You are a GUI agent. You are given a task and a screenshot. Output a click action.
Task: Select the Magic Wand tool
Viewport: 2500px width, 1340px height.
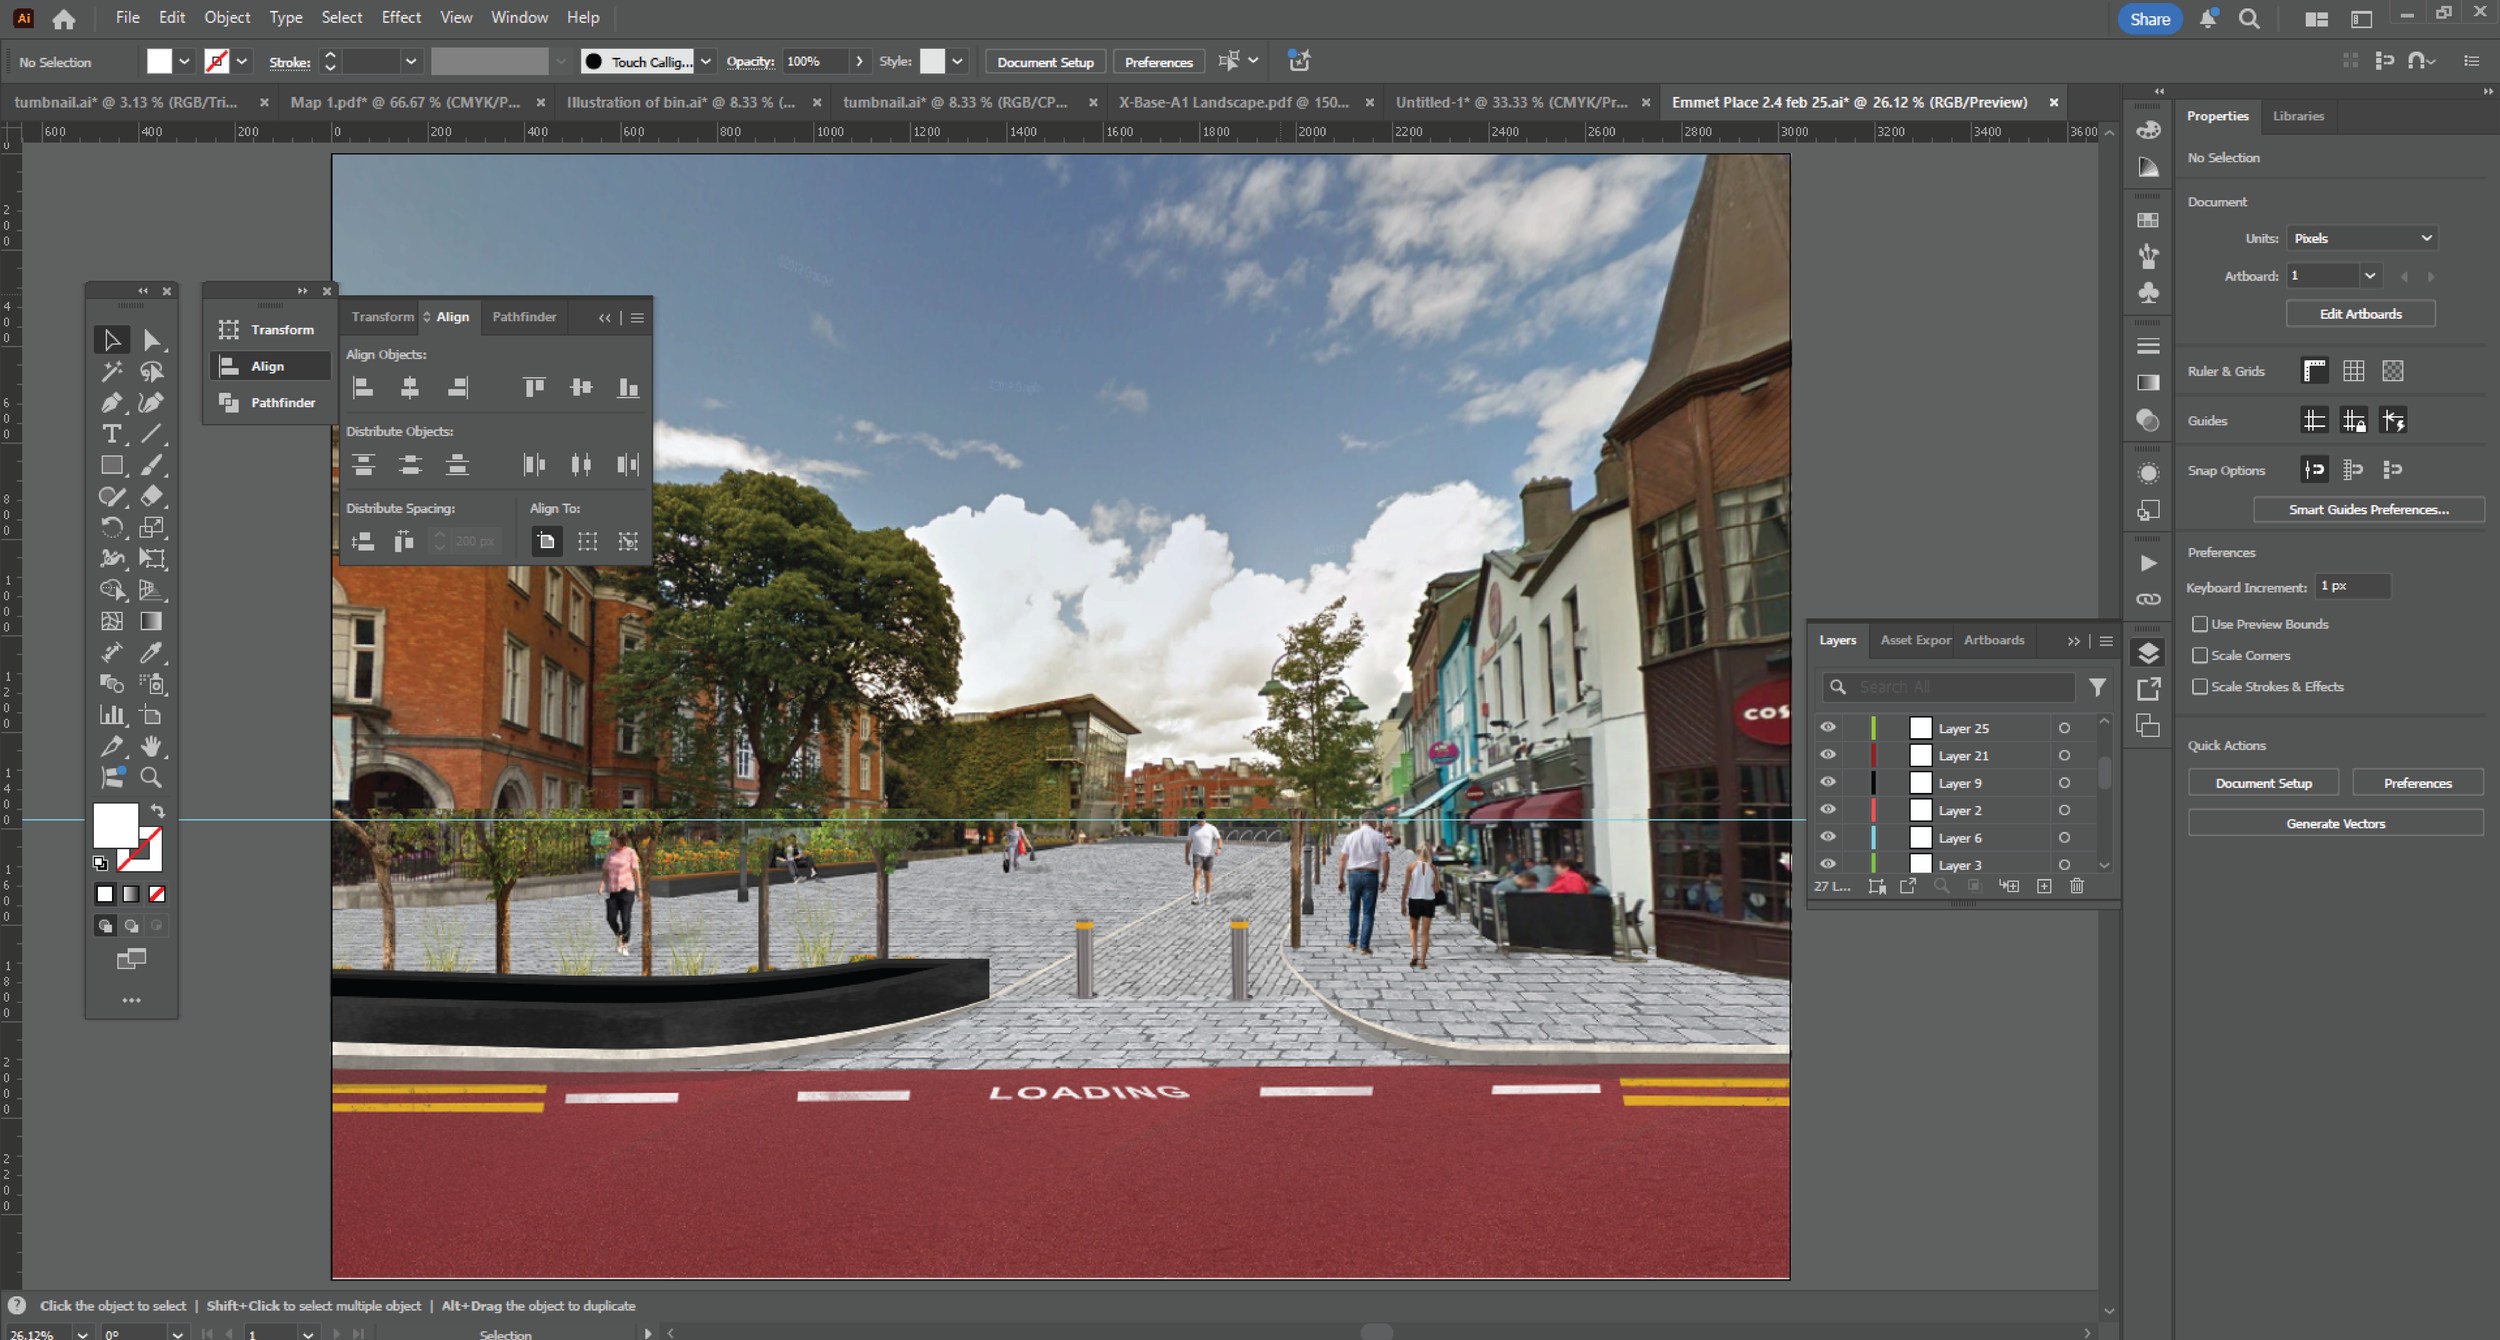[x=111, y=372]
